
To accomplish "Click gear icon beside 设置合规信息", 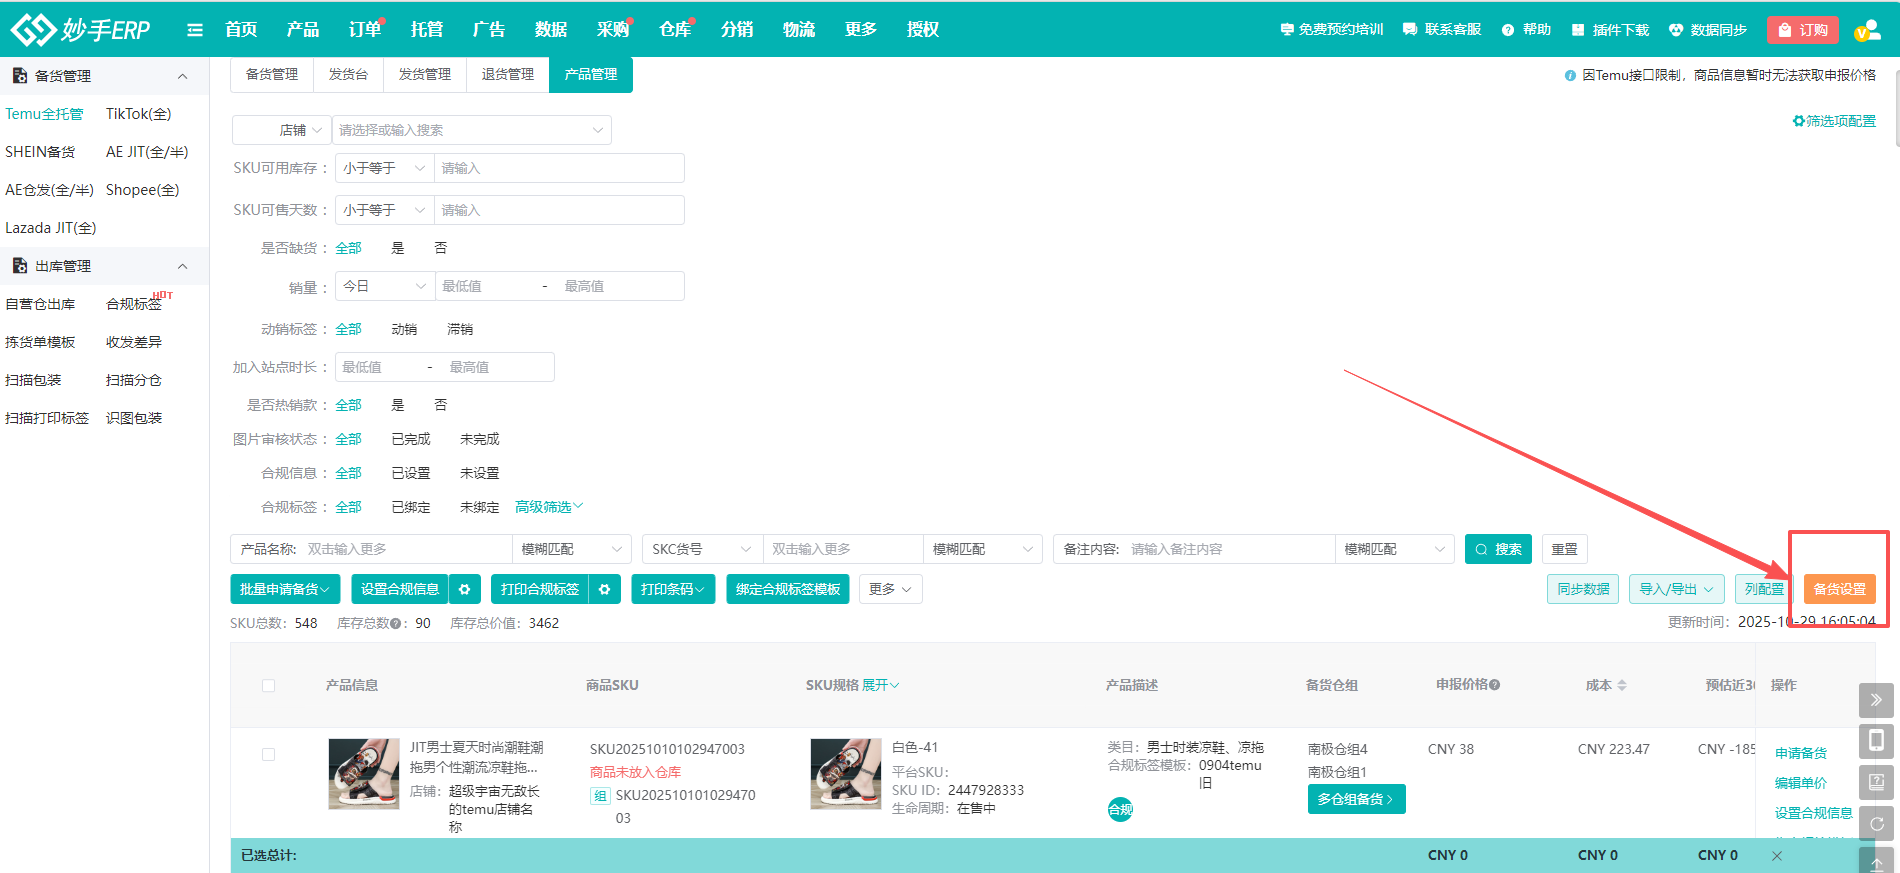I will pos(464,589).
